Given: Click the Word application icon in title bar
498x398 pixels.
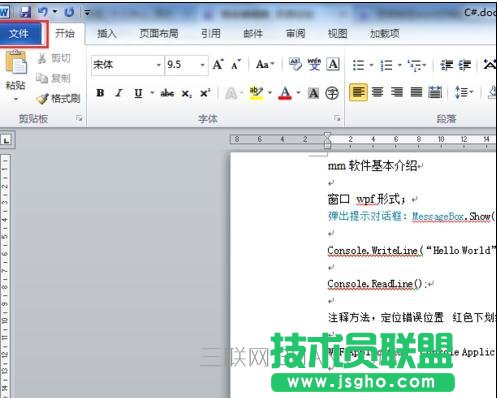Looking at the screenshot, I should tap(5, 13).
